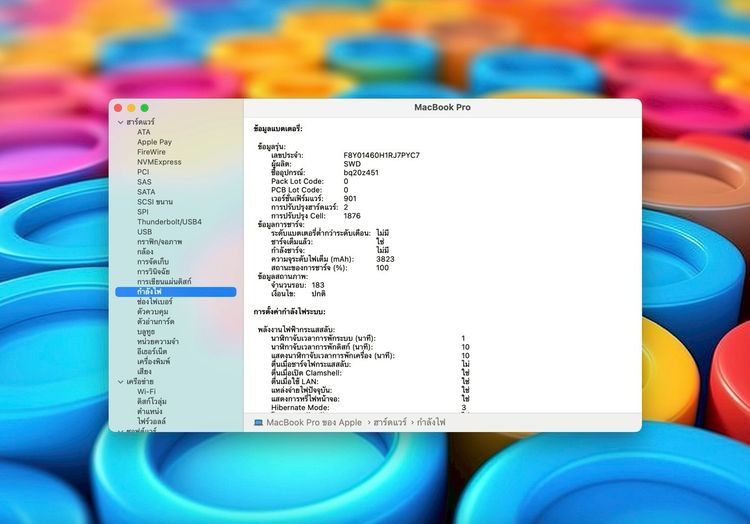Click the serial number F8Y01460H1RJ7PYC7

(381, 155)
